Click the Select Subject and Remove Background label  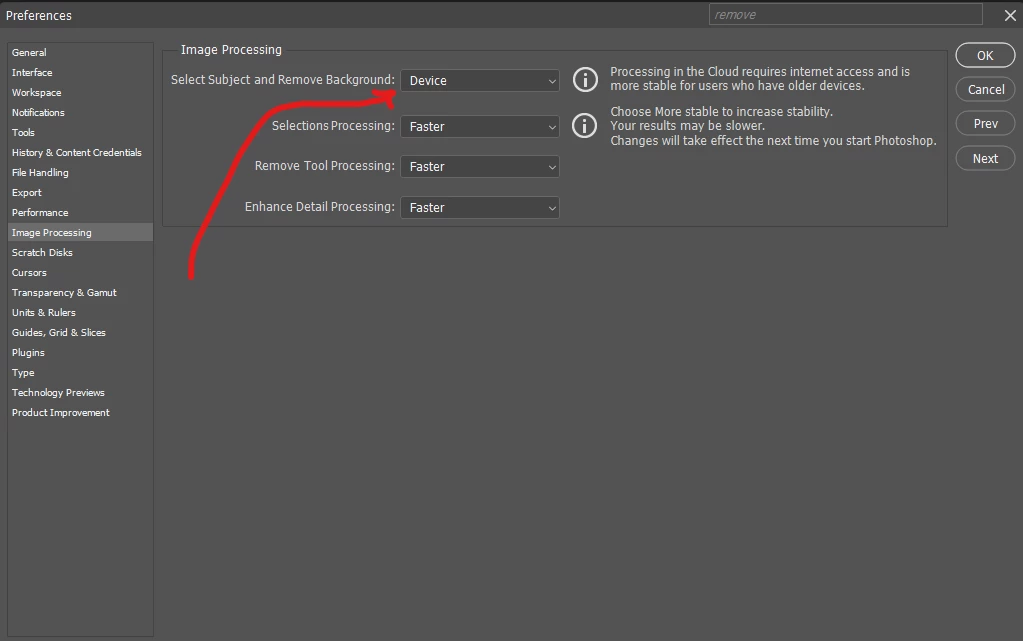click(282, 80)
